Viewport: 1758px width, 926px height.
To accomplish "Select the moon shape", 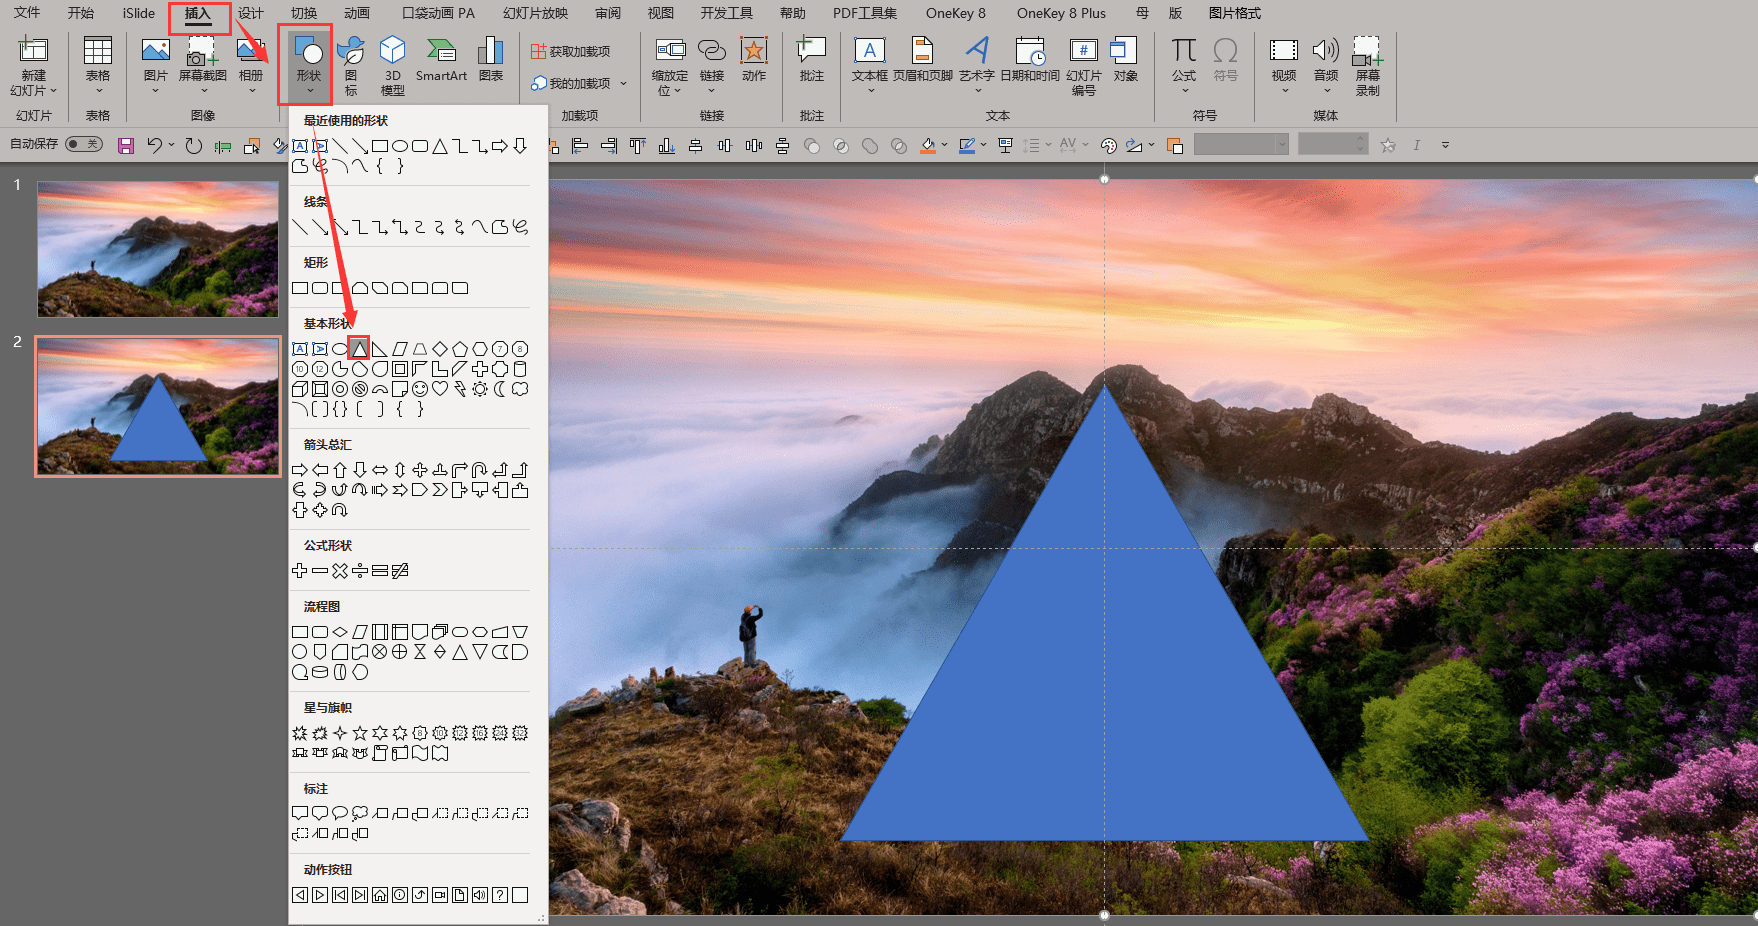I will pos(500,389).
